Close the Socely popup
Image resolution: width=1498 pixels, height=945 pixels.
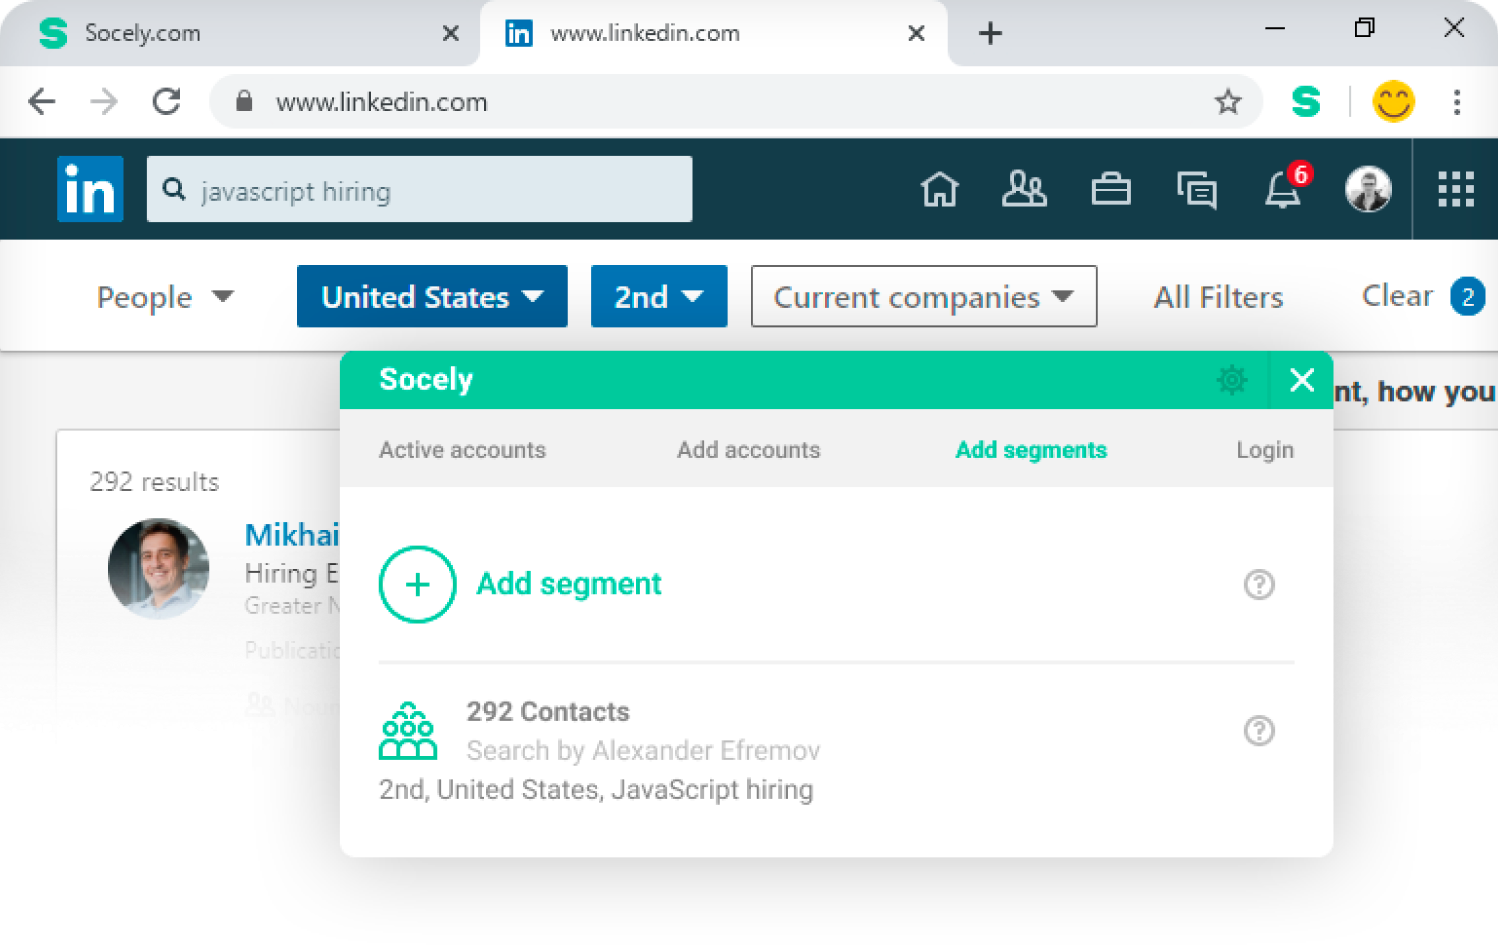(x=1302, y=380)
